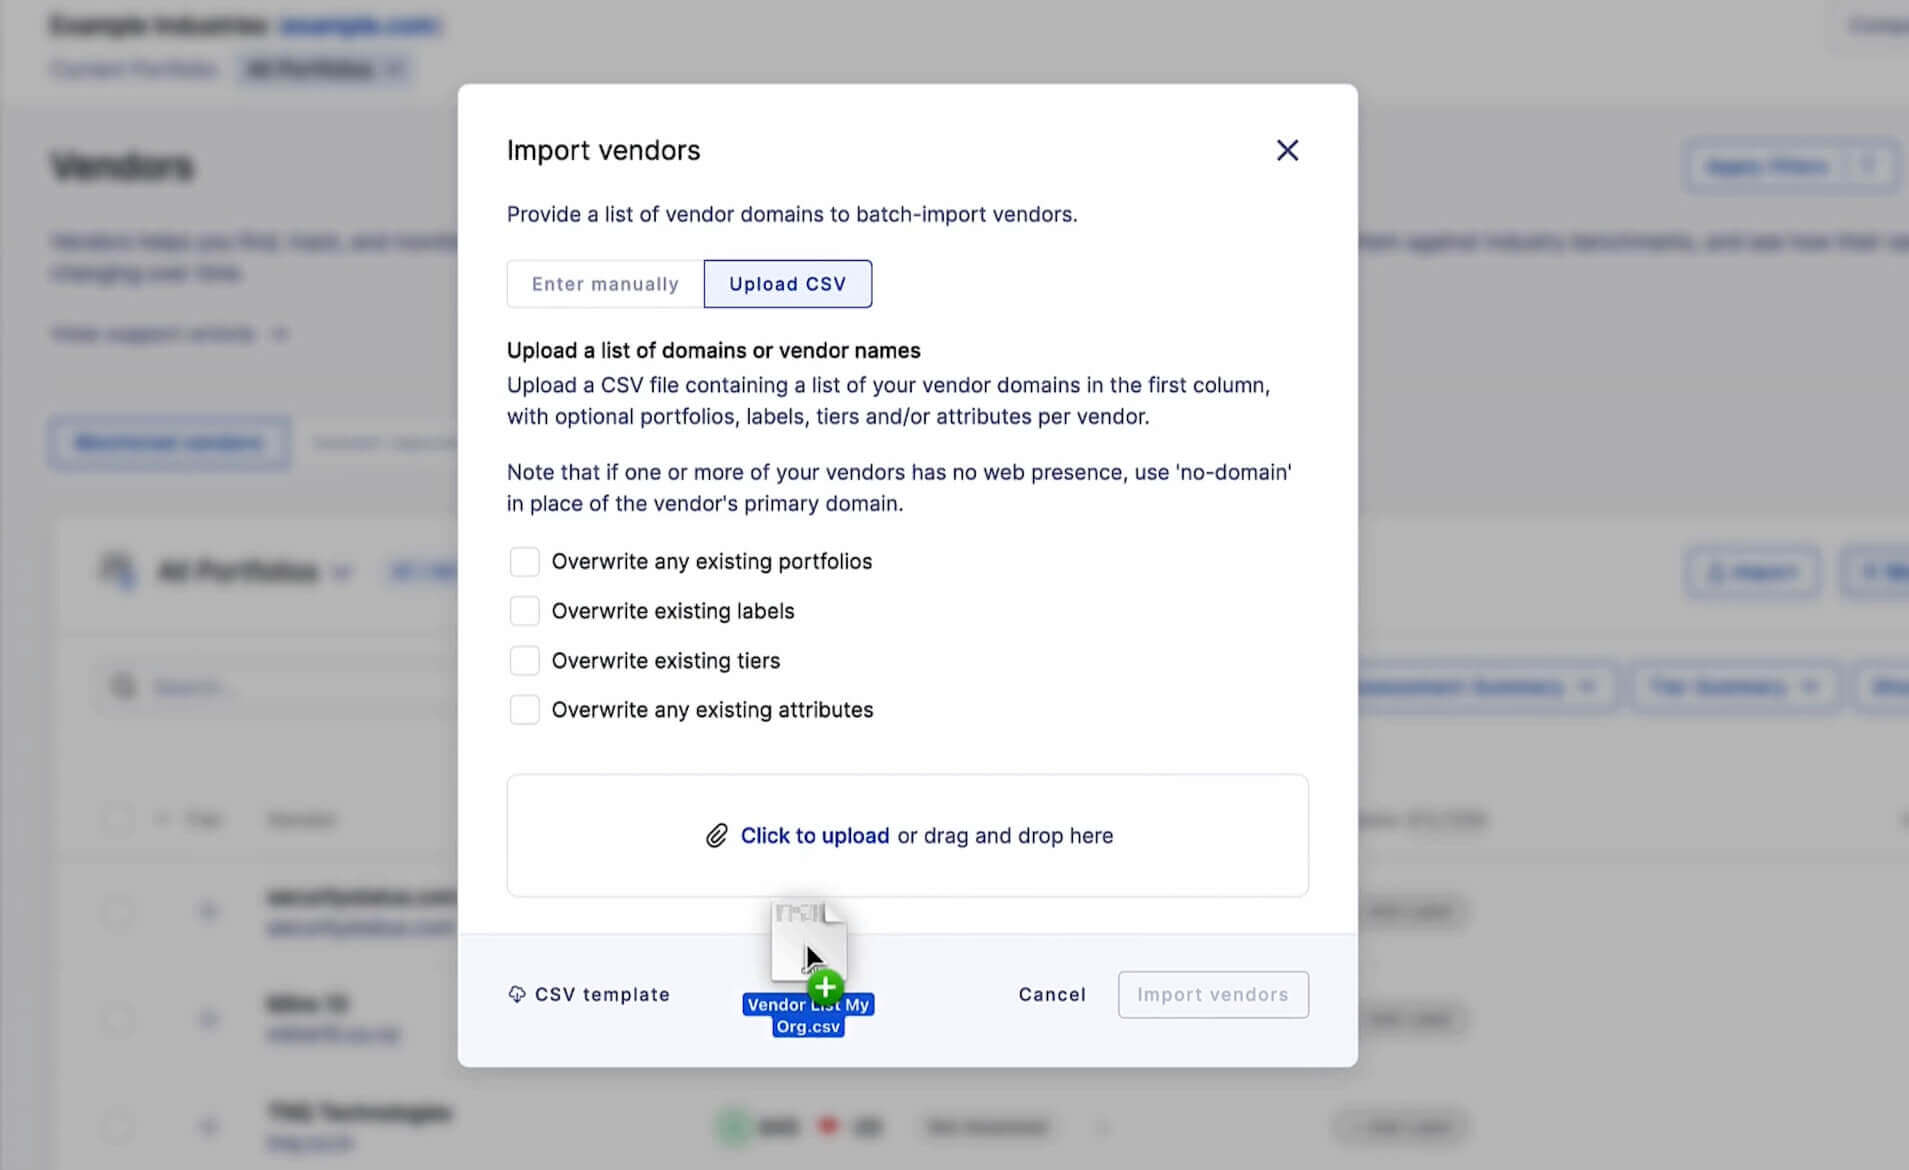The width and height of the screenshot is (1909, 1170).
Task: Click the search magnifier icon in vendor search
Action: [122, 686]
